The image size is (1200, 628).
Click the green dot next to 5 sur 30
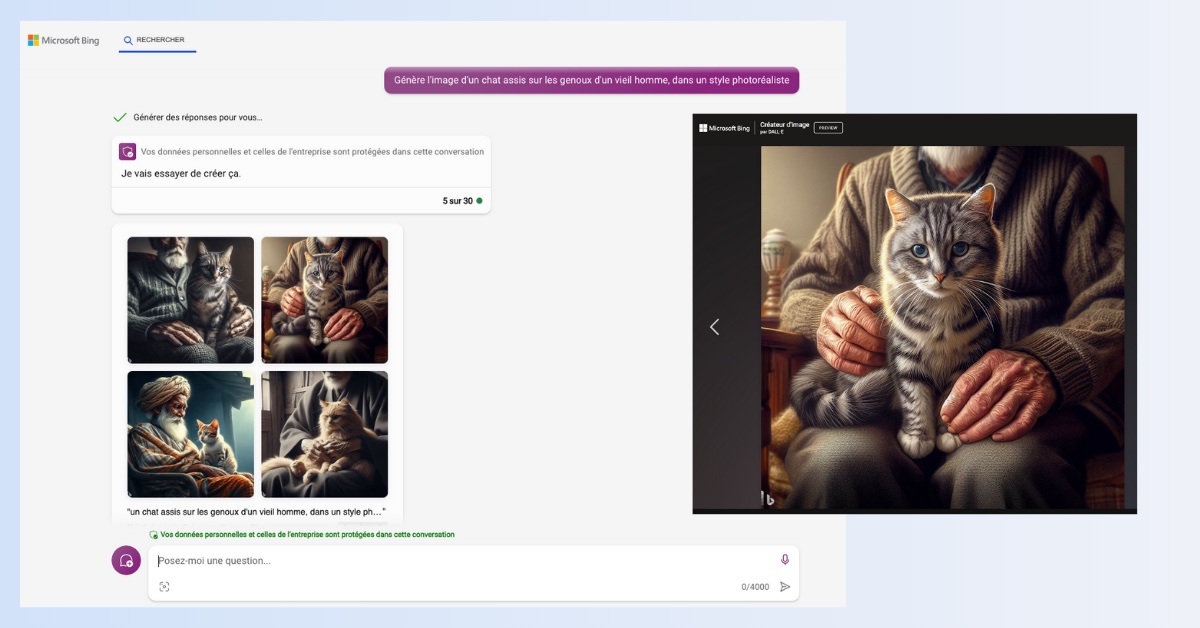tap(479, 201)
